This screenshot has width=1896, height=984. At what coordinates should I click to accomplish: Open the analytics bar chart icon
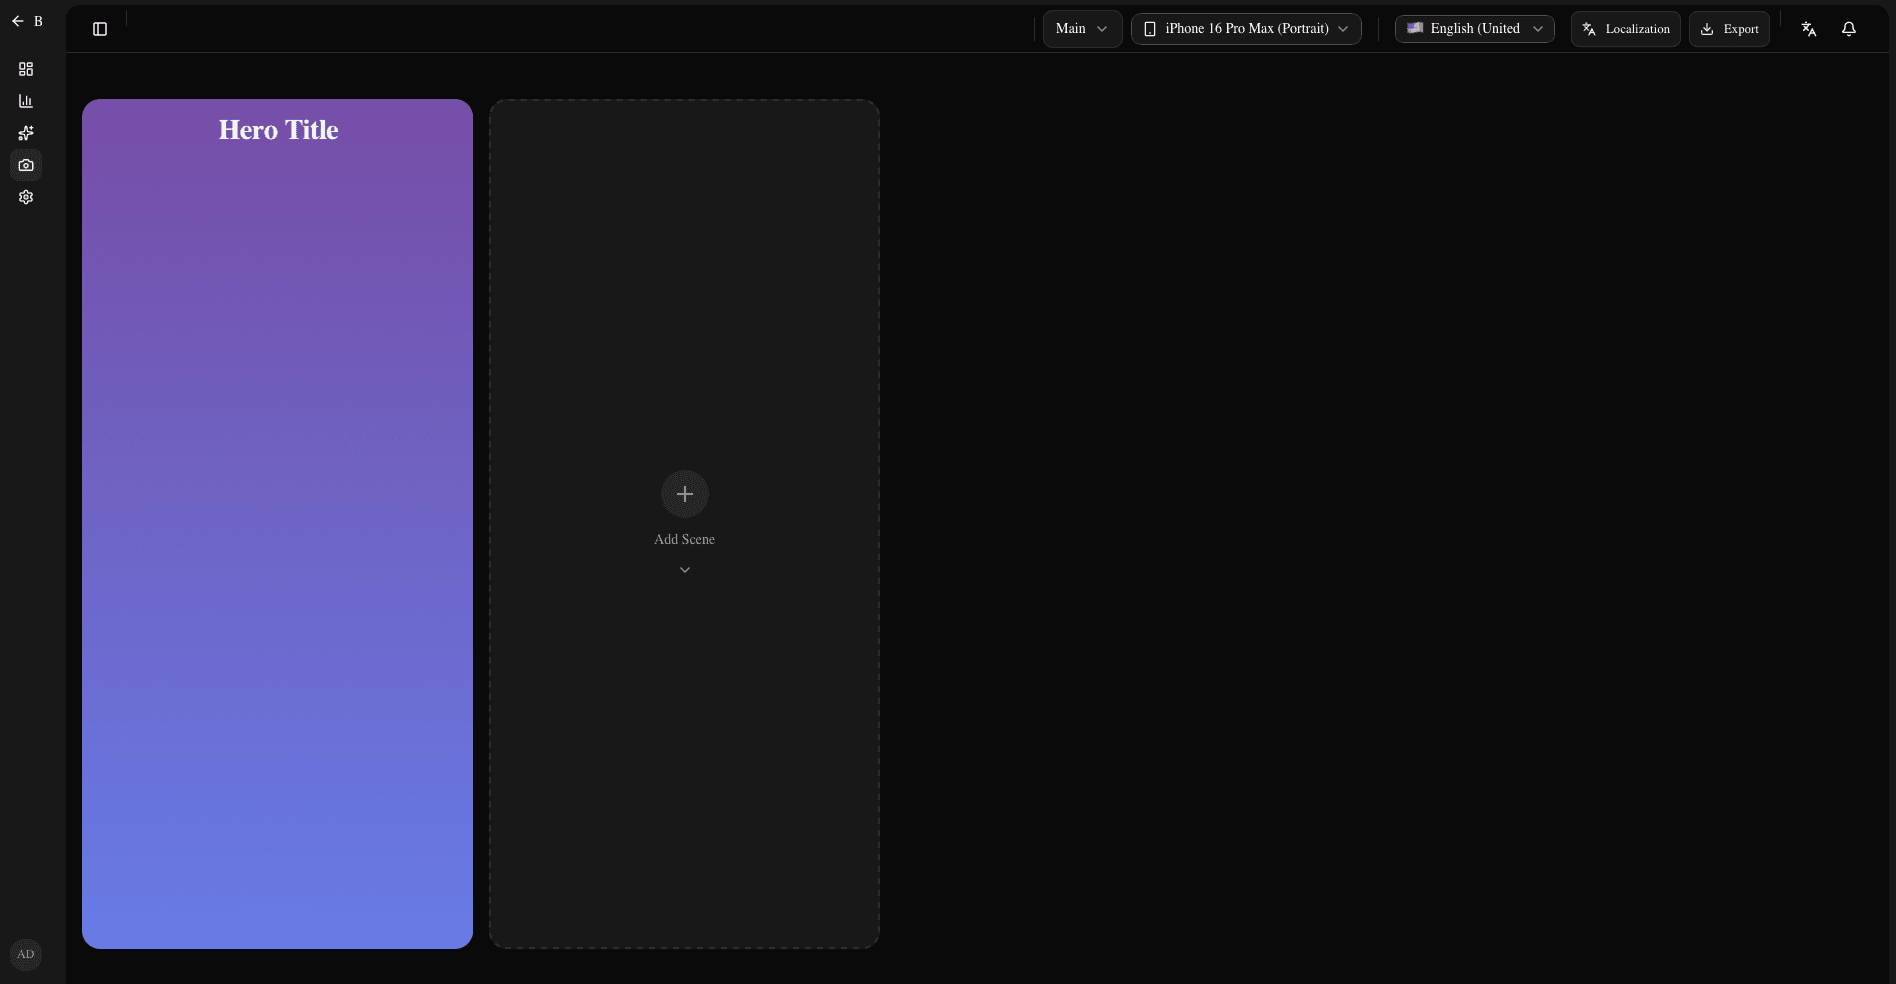[x=26, y=101]
